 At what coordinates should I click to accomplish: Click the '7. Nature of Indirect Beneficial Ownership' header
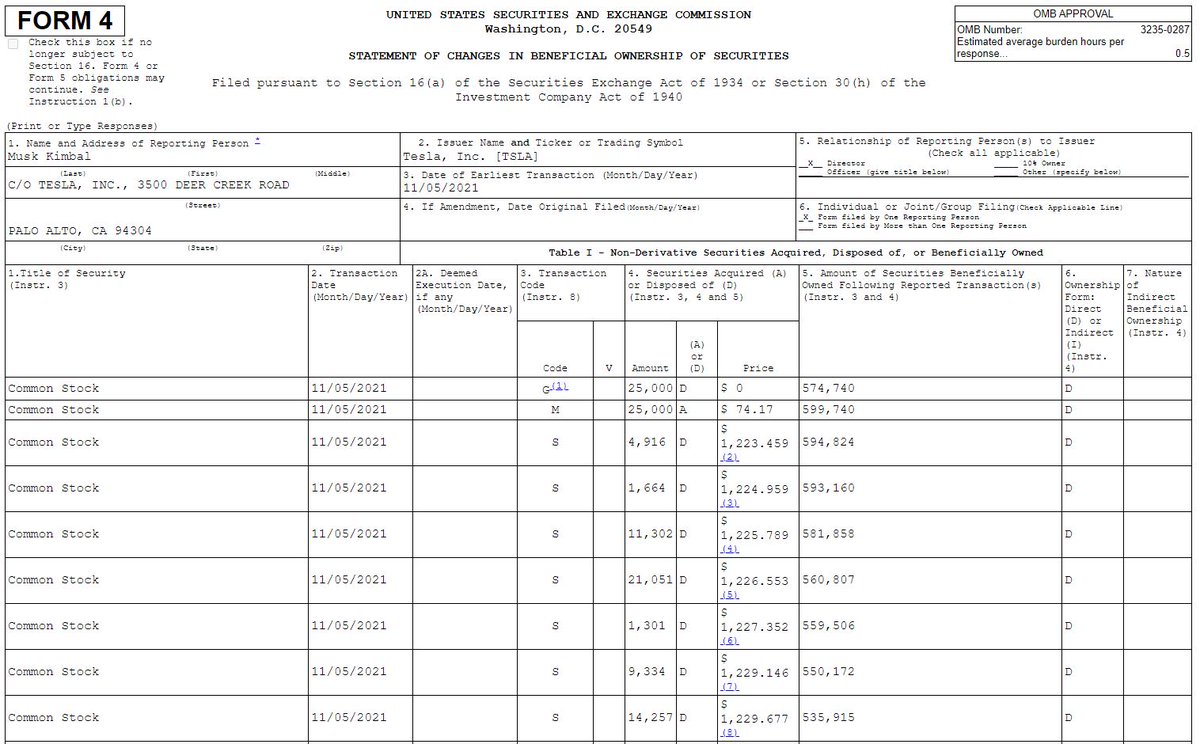(1158, 303)
